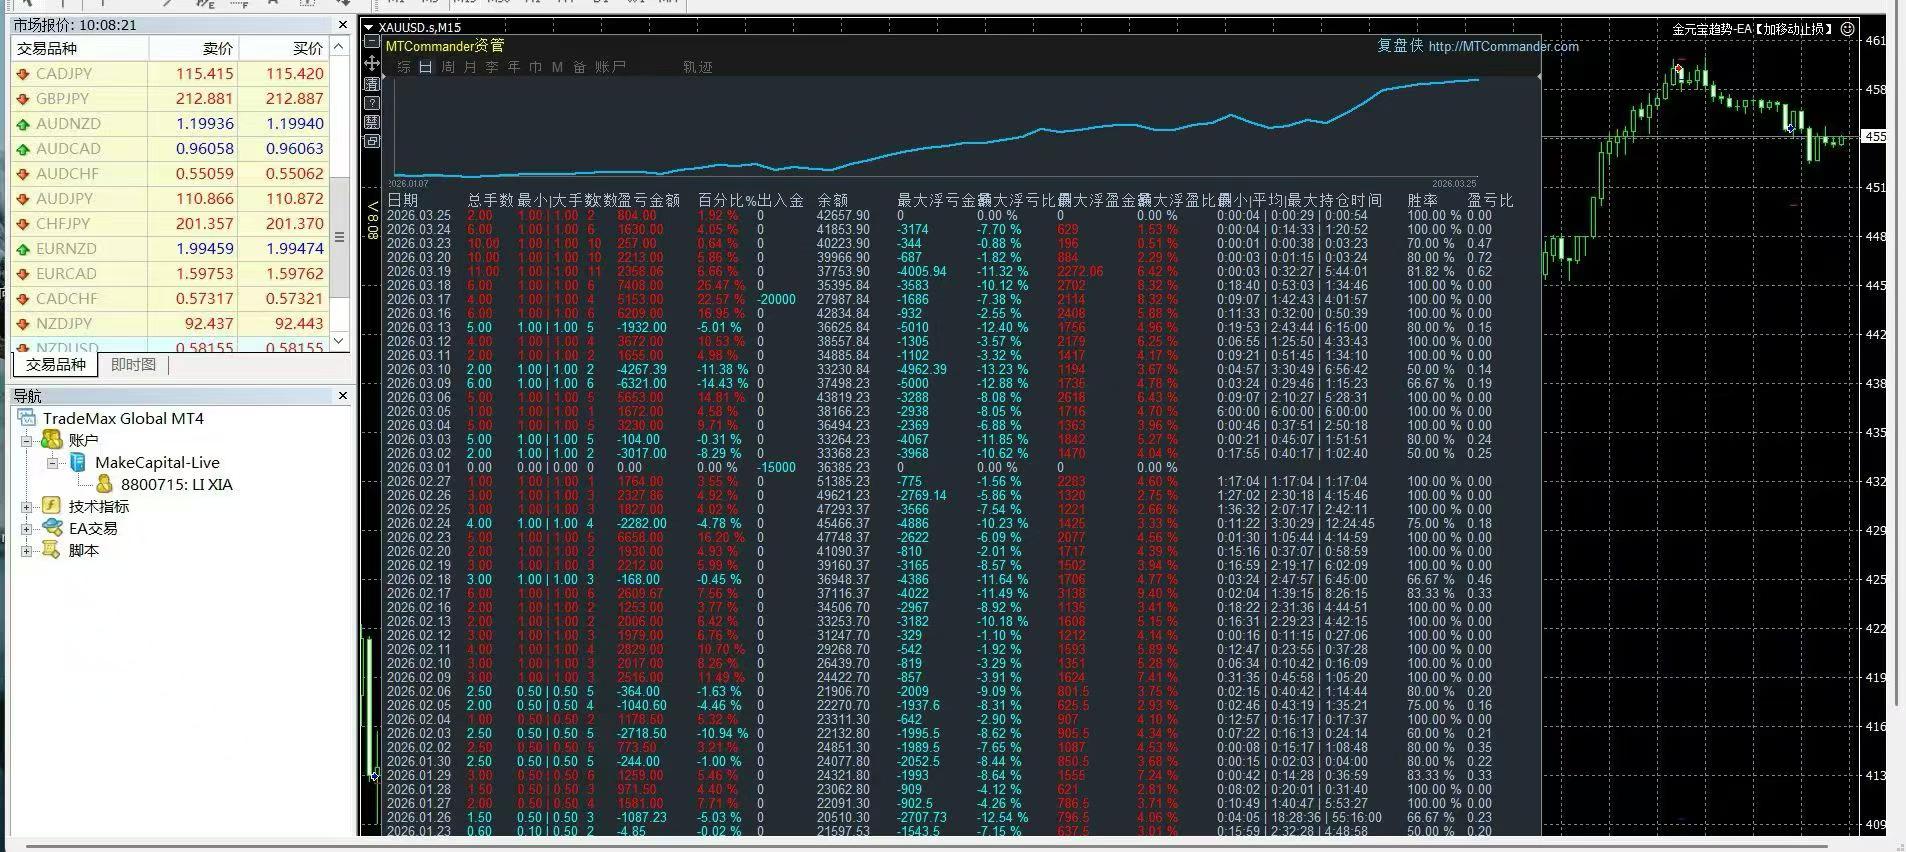
Task: Click the EA交易 expert advisor hat icon
Action: [52, 528]
